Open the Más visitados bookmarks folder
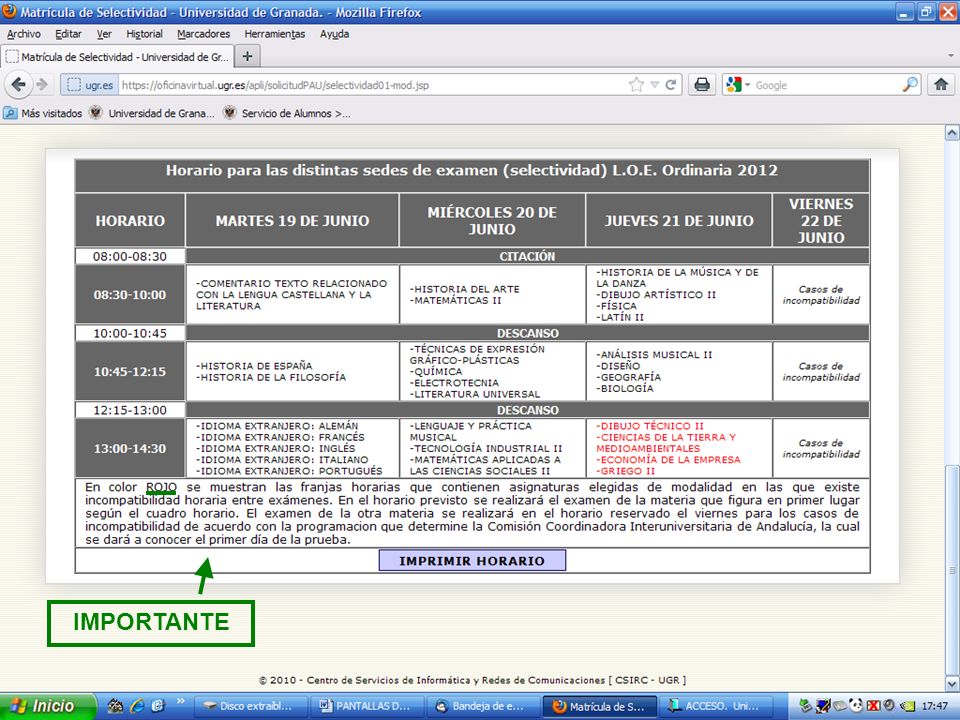Viewport: 960px width, 720px height. coord(43,113)
